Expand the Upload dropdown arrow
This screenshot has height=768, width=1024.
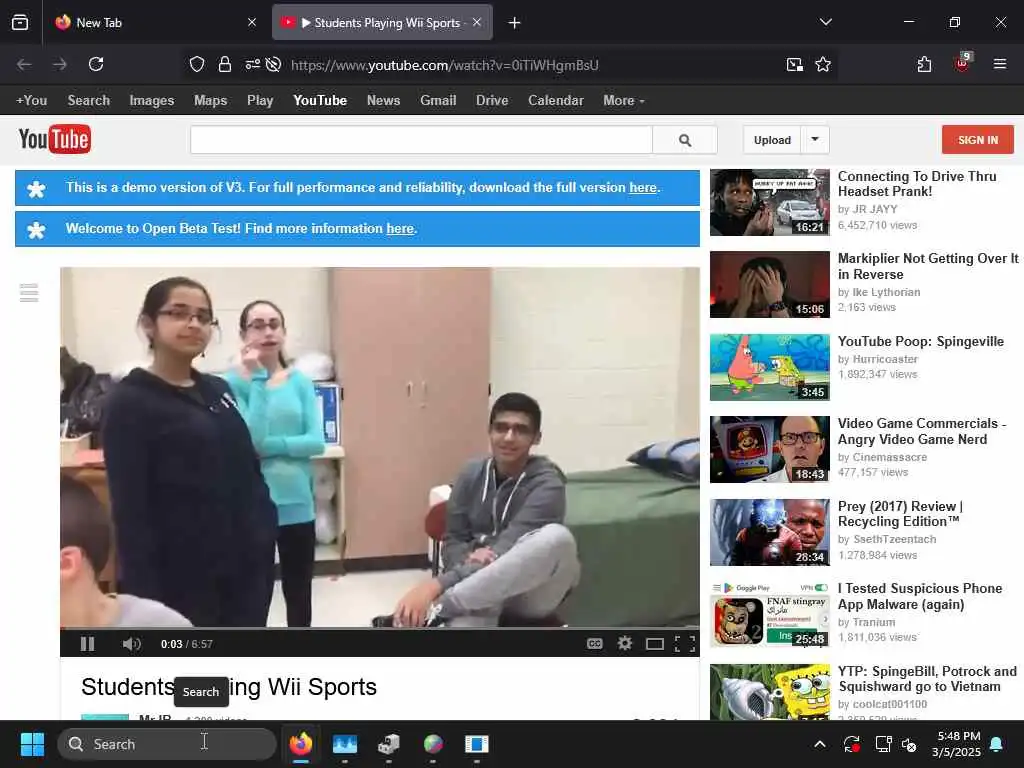click(x=815, y=139)
